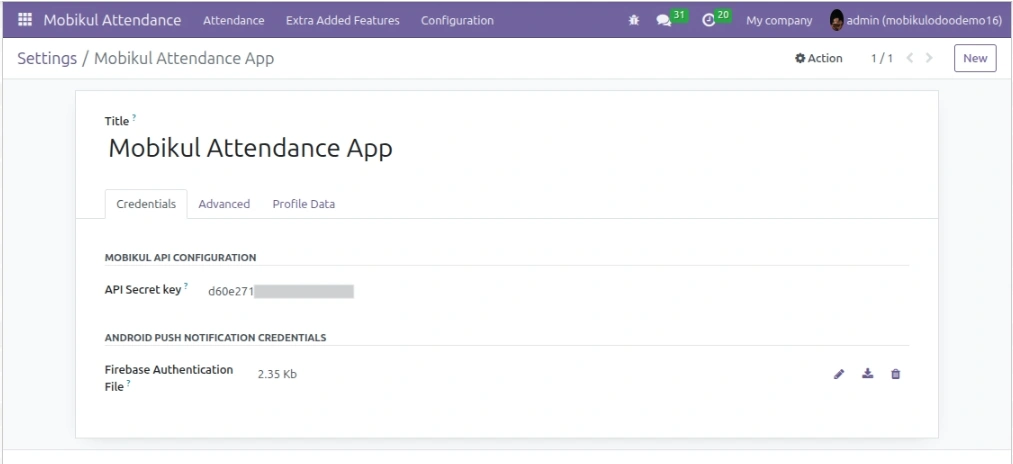
Task: Click the Firebase Authentication File help mark
Action: (x=129, y=383)
